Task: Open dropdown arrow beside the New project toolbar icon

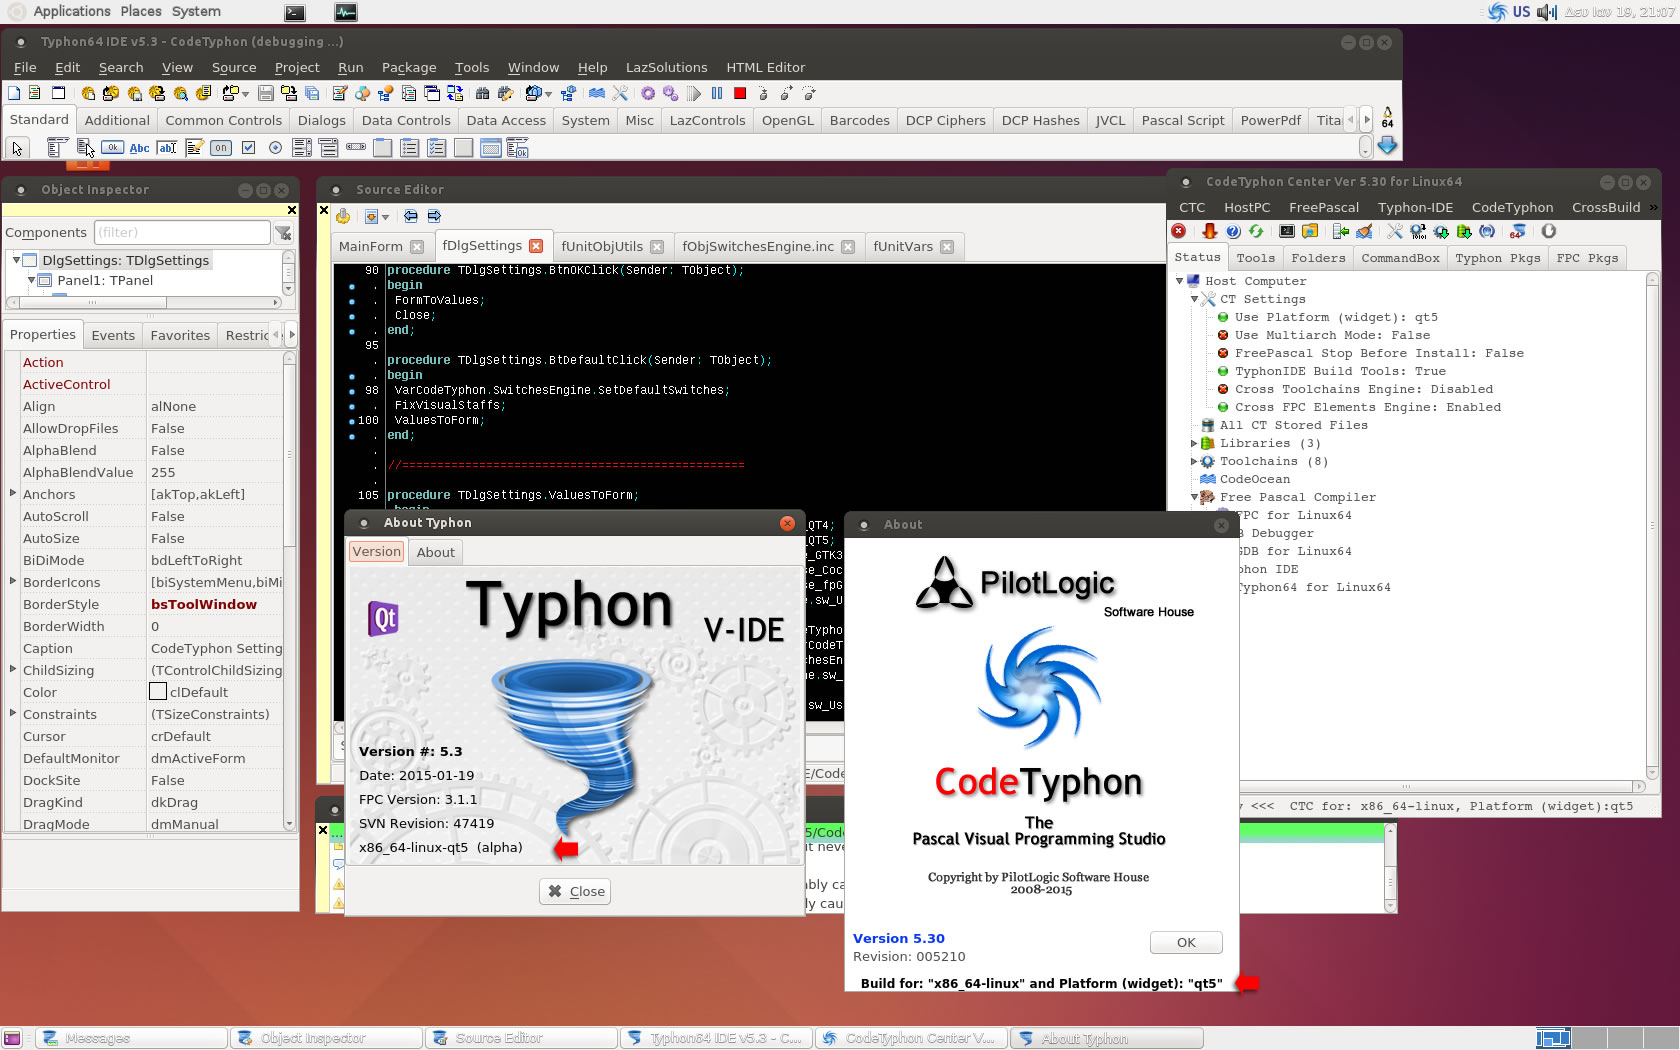Action: tap(245, 94)
